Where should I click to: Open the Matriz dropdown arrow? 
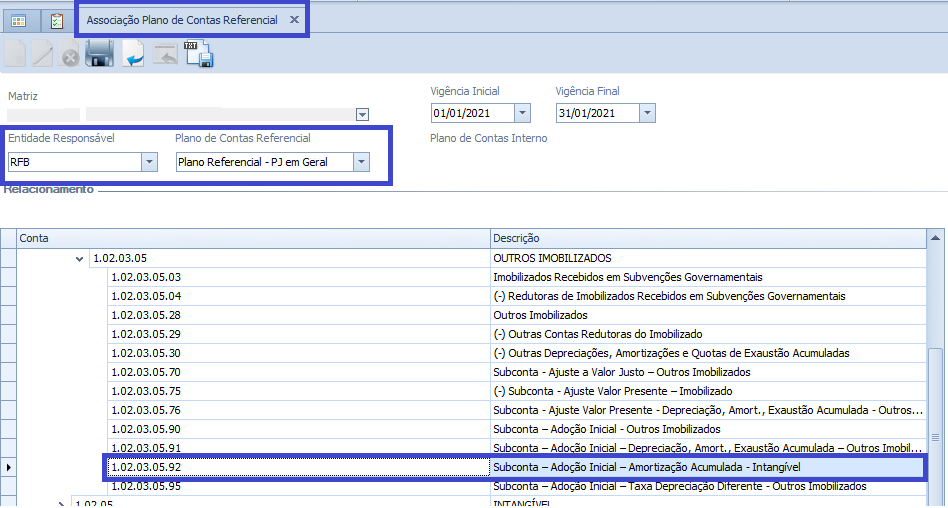pos(362,114)
